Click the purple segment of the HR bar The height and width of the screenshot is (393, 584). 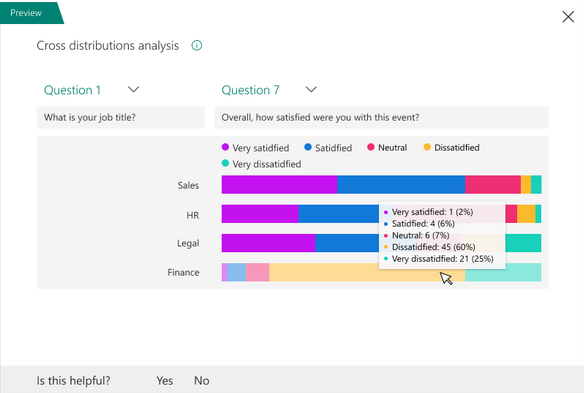(260, 214)
